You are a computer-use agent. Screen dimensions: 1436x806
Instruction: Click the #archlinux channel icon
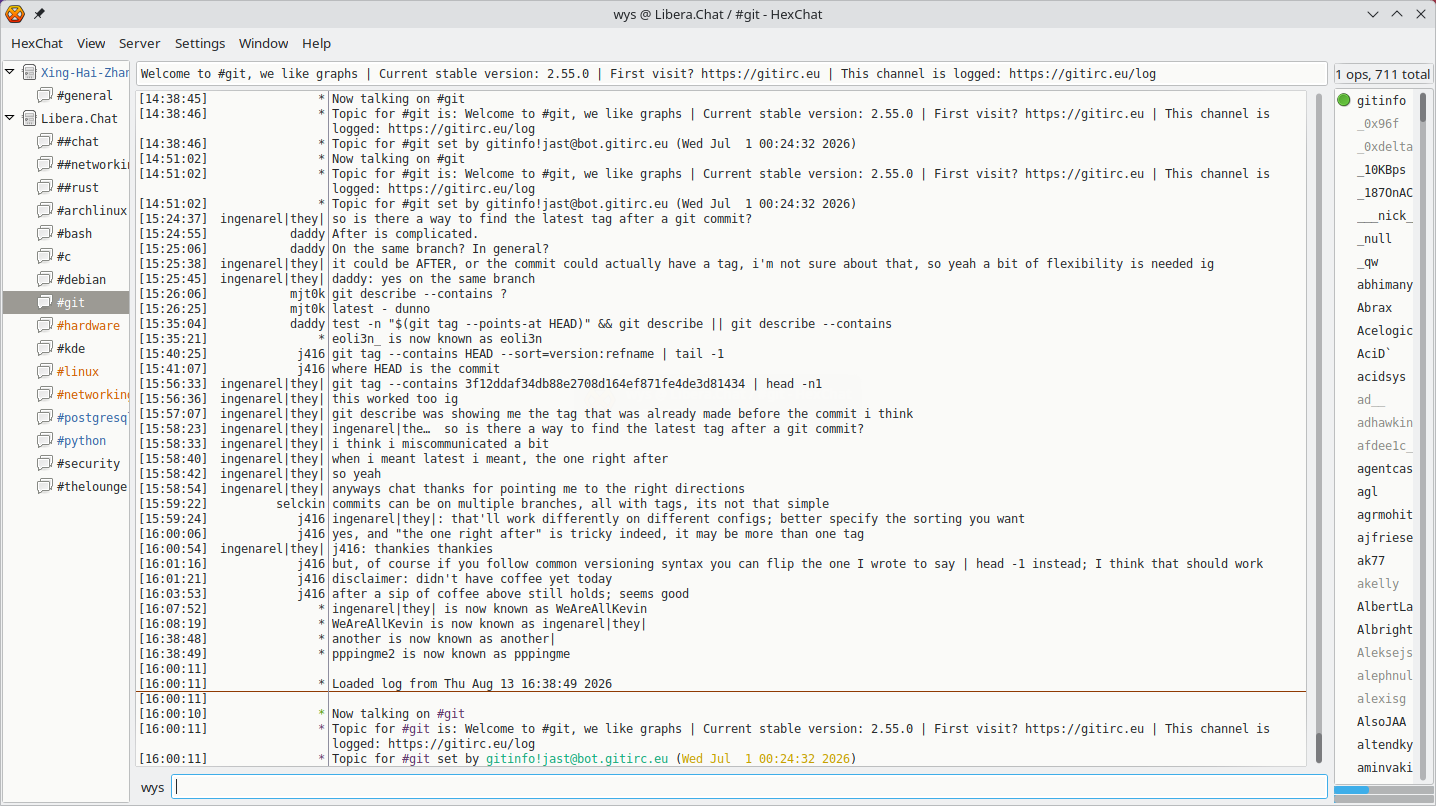click(x=44, y=210)
